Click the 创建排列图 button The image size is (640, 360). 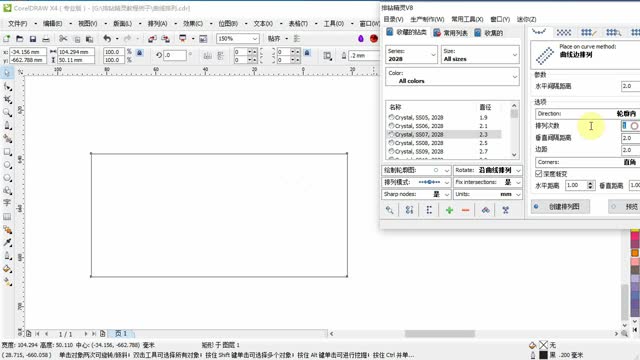click(x=560, y=207)
